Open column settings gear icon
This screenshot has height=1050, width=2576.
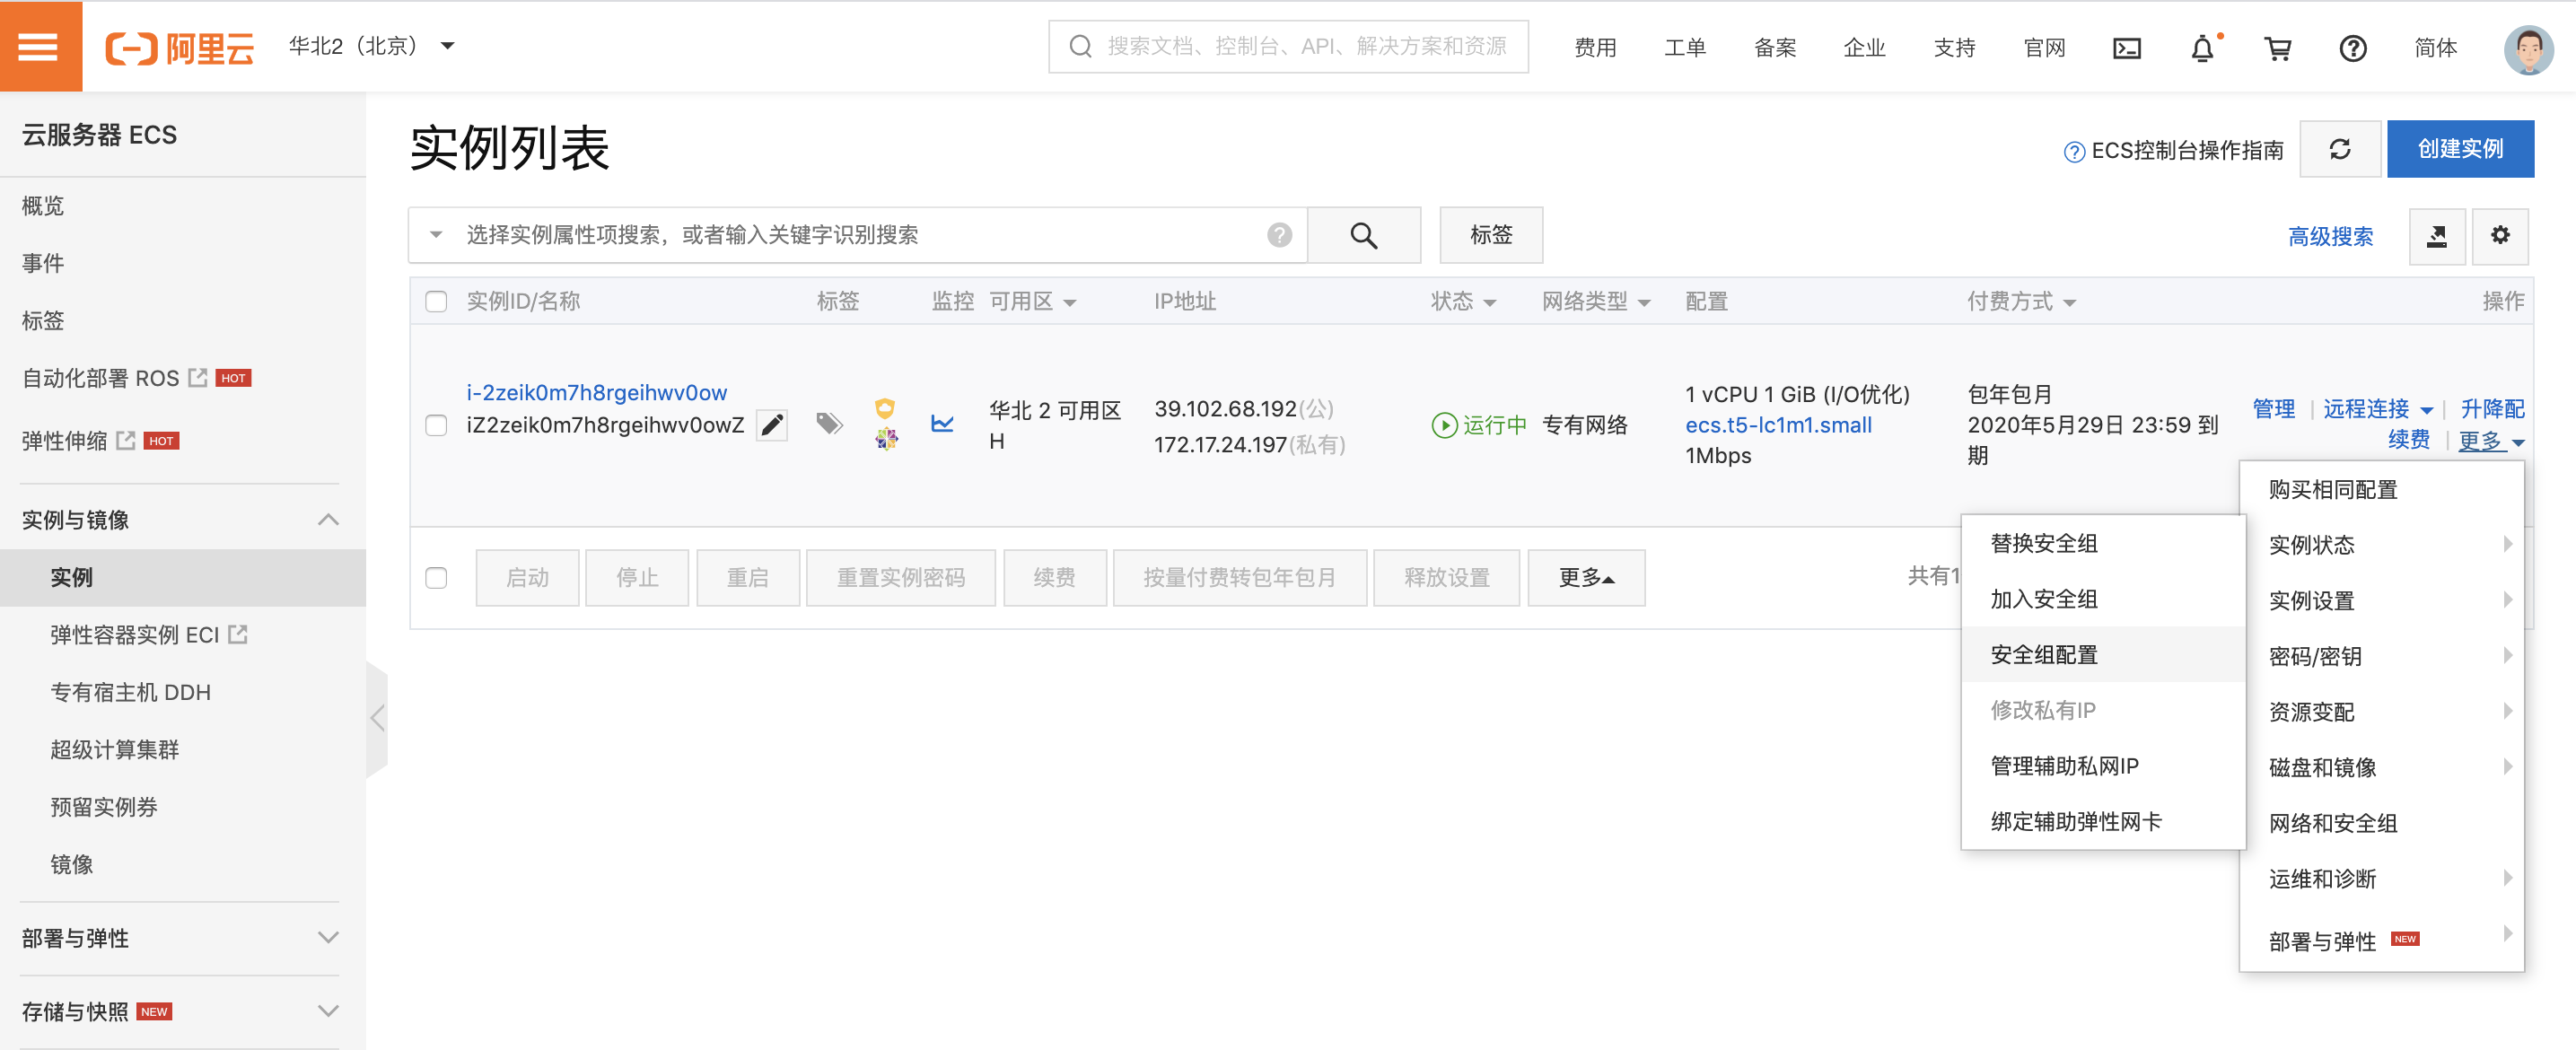point(2499,236)
